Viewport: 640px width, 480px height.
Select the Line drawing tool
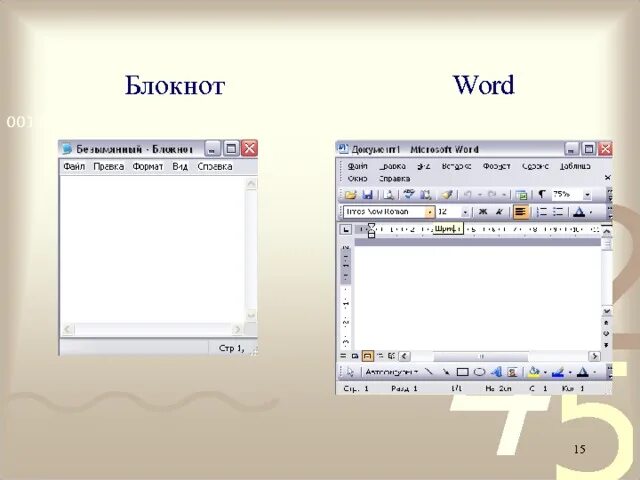[x=429, y=372]
